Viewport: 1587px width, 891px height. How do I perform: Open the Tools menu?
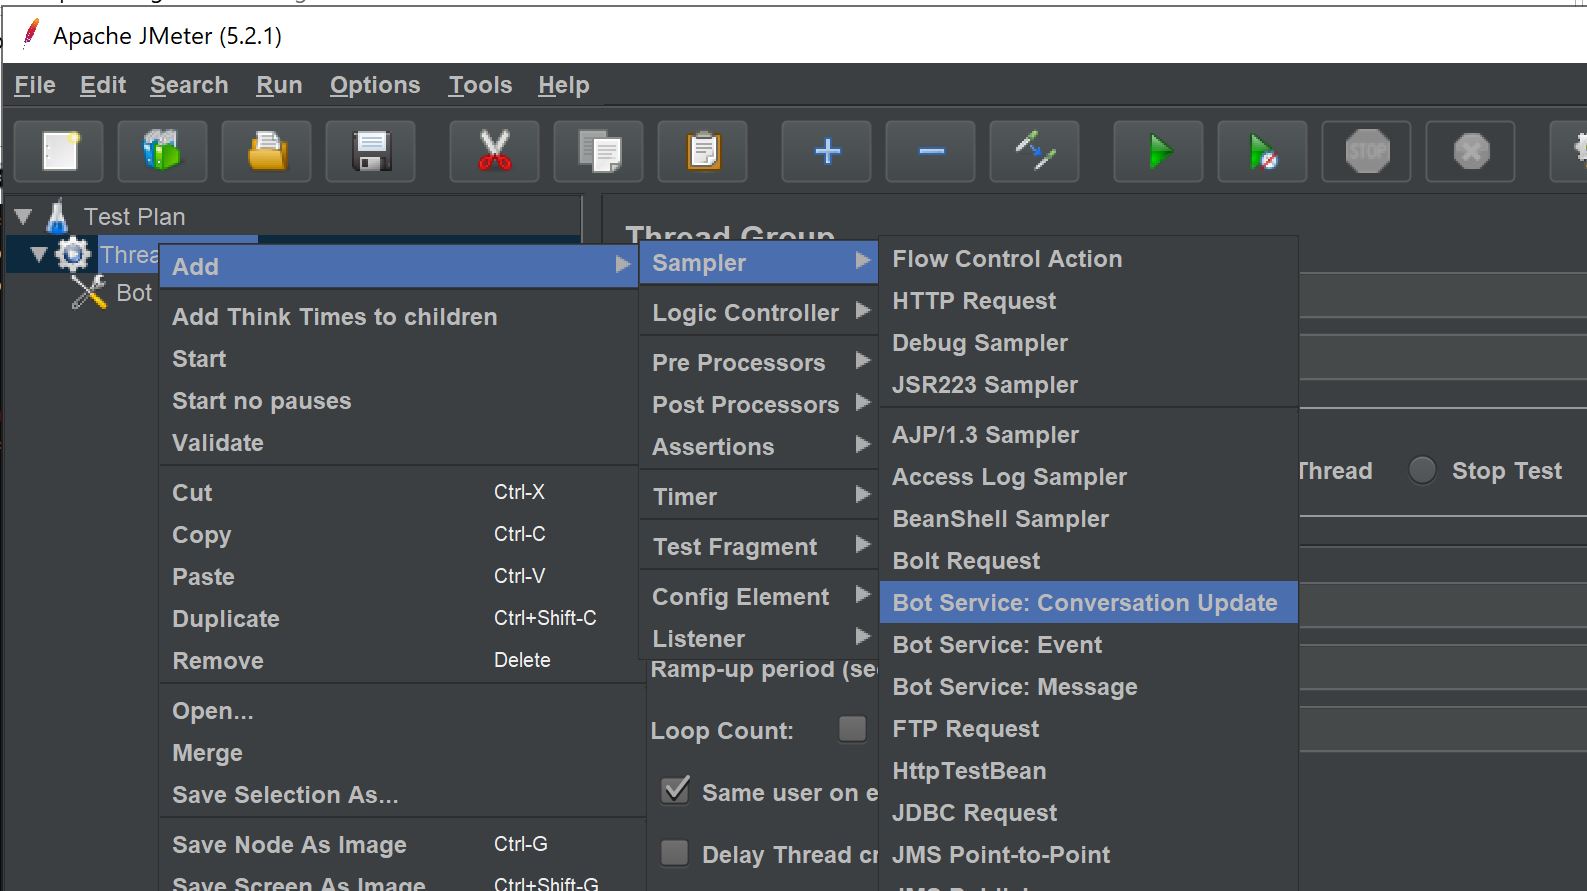480,85
